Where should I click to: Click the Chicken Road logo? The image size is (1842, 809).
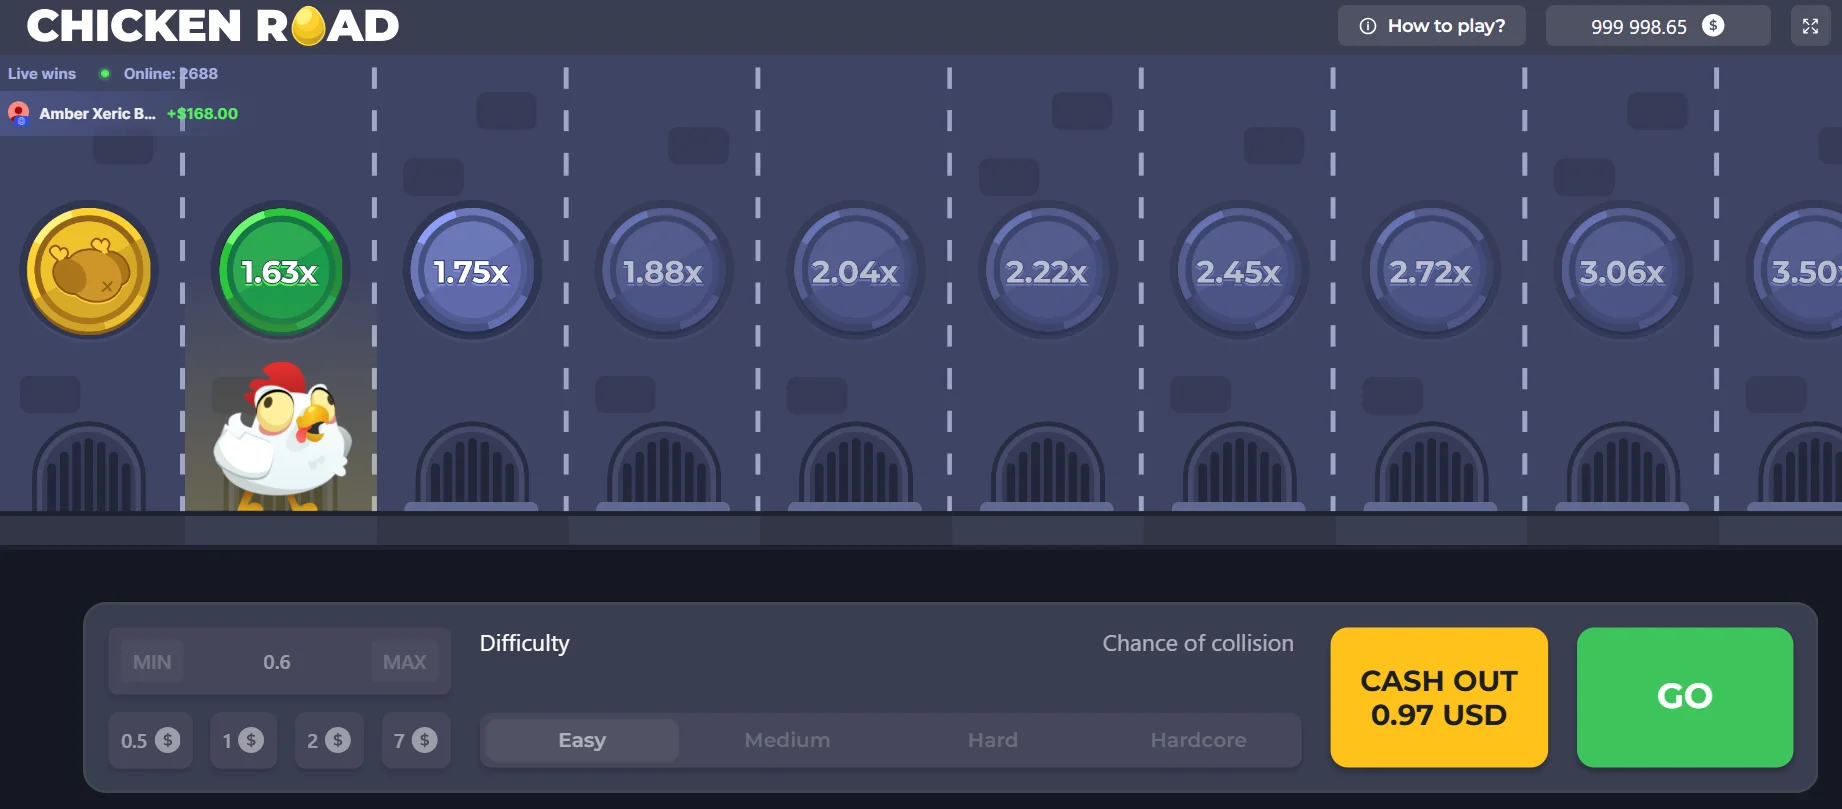pos(213,26)
